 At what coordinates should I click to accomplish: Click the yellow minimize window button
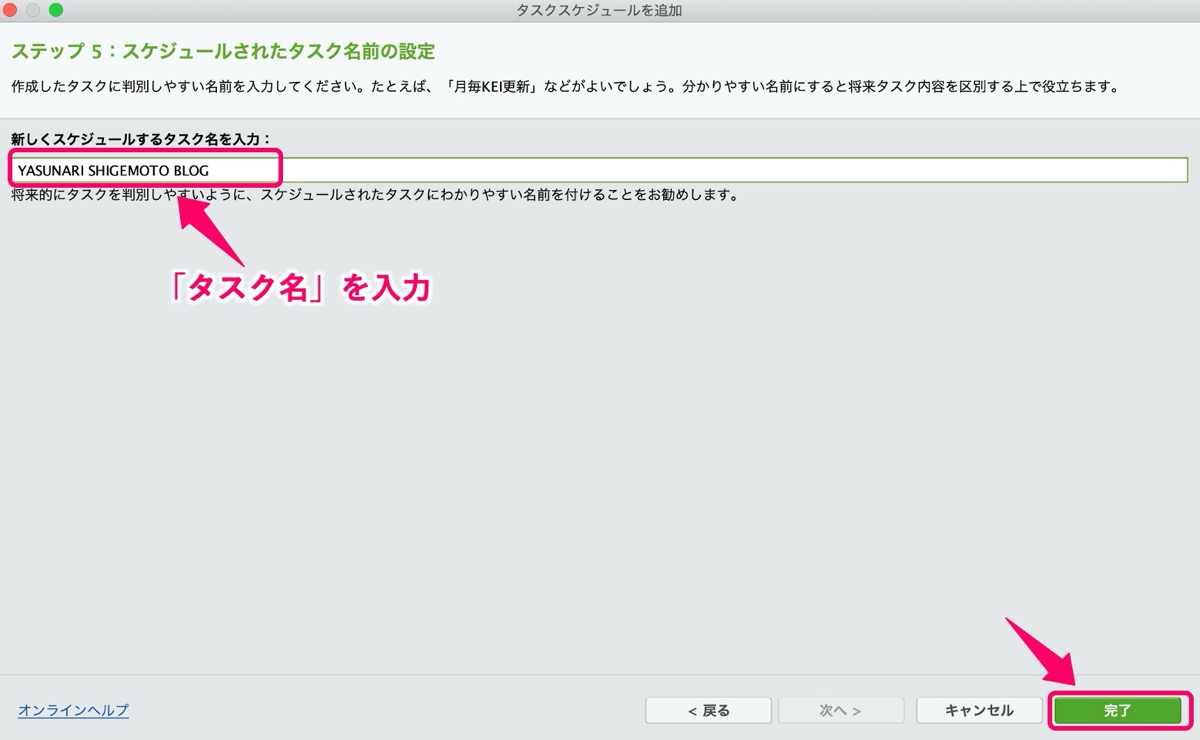34,10
